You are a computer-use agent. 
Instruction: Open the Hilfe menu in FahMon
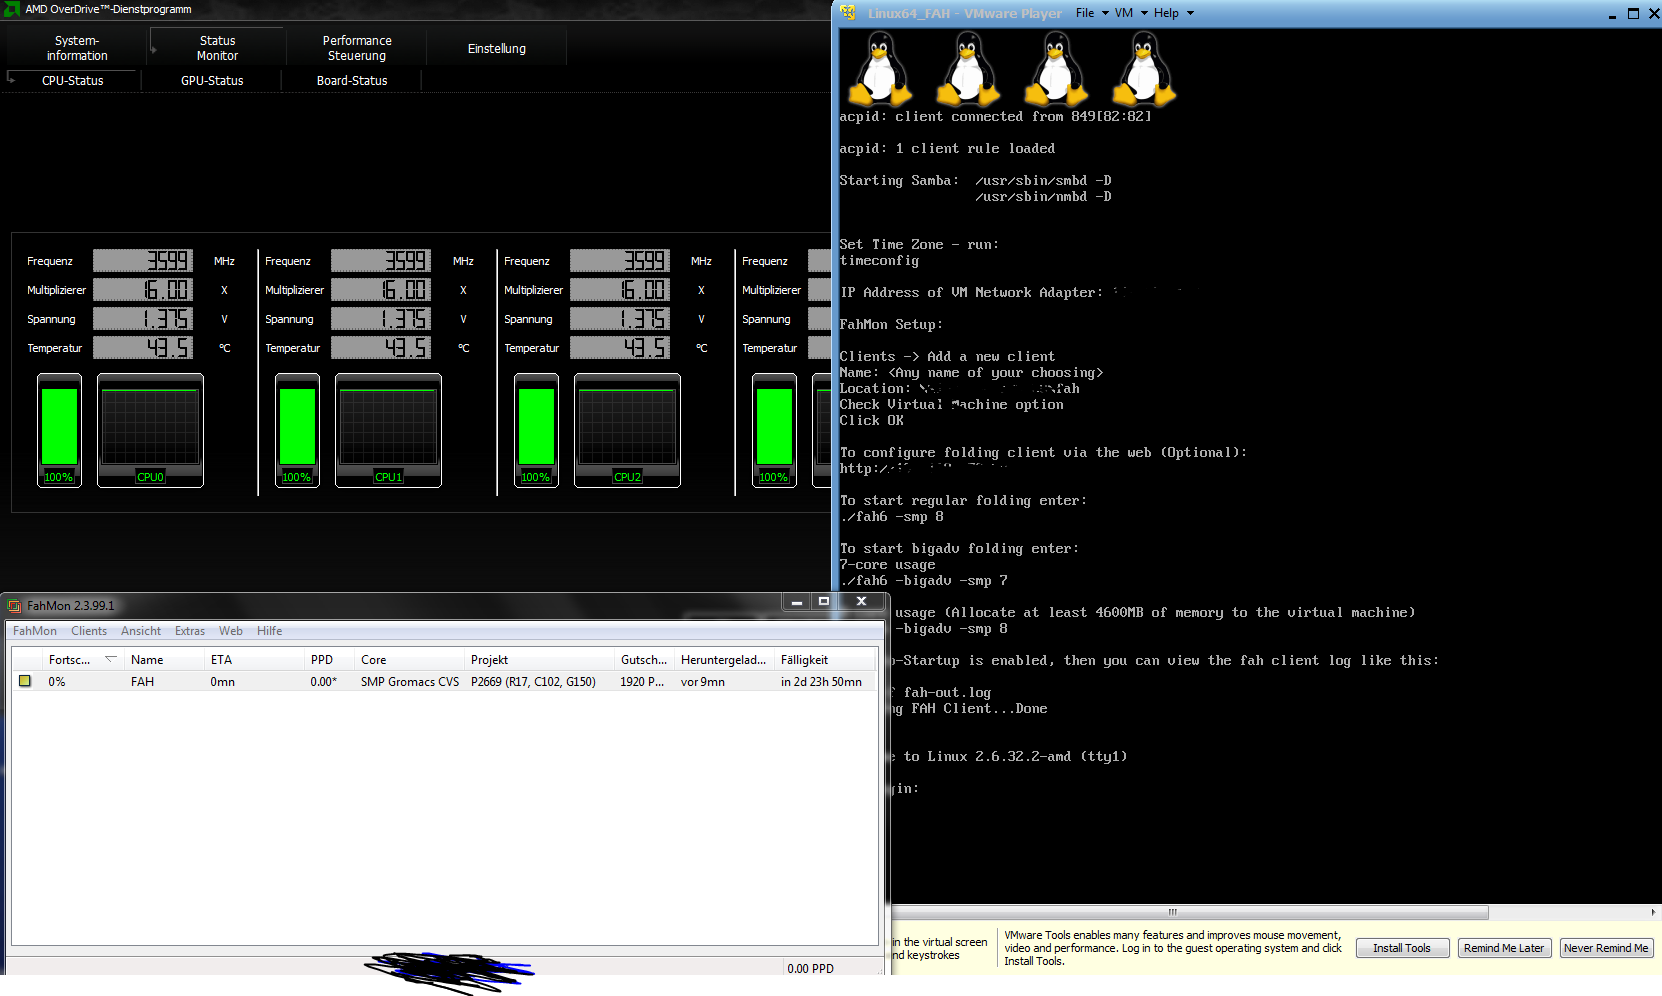(270, 631)
